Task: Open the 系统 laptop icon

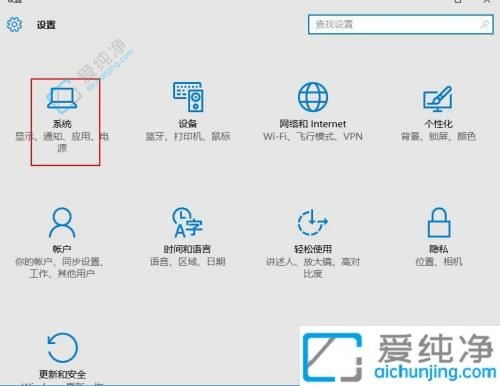Action: coord(62,98)
